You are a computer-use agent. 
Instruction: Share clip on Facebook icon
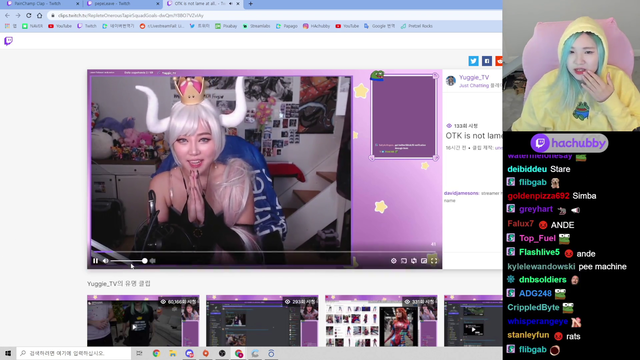487,61
